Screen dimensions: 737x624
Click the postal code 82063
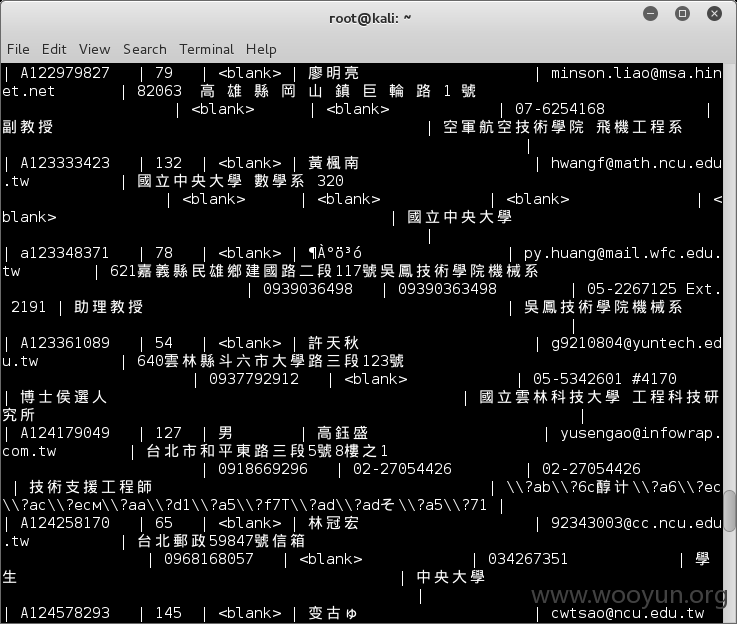159,91
